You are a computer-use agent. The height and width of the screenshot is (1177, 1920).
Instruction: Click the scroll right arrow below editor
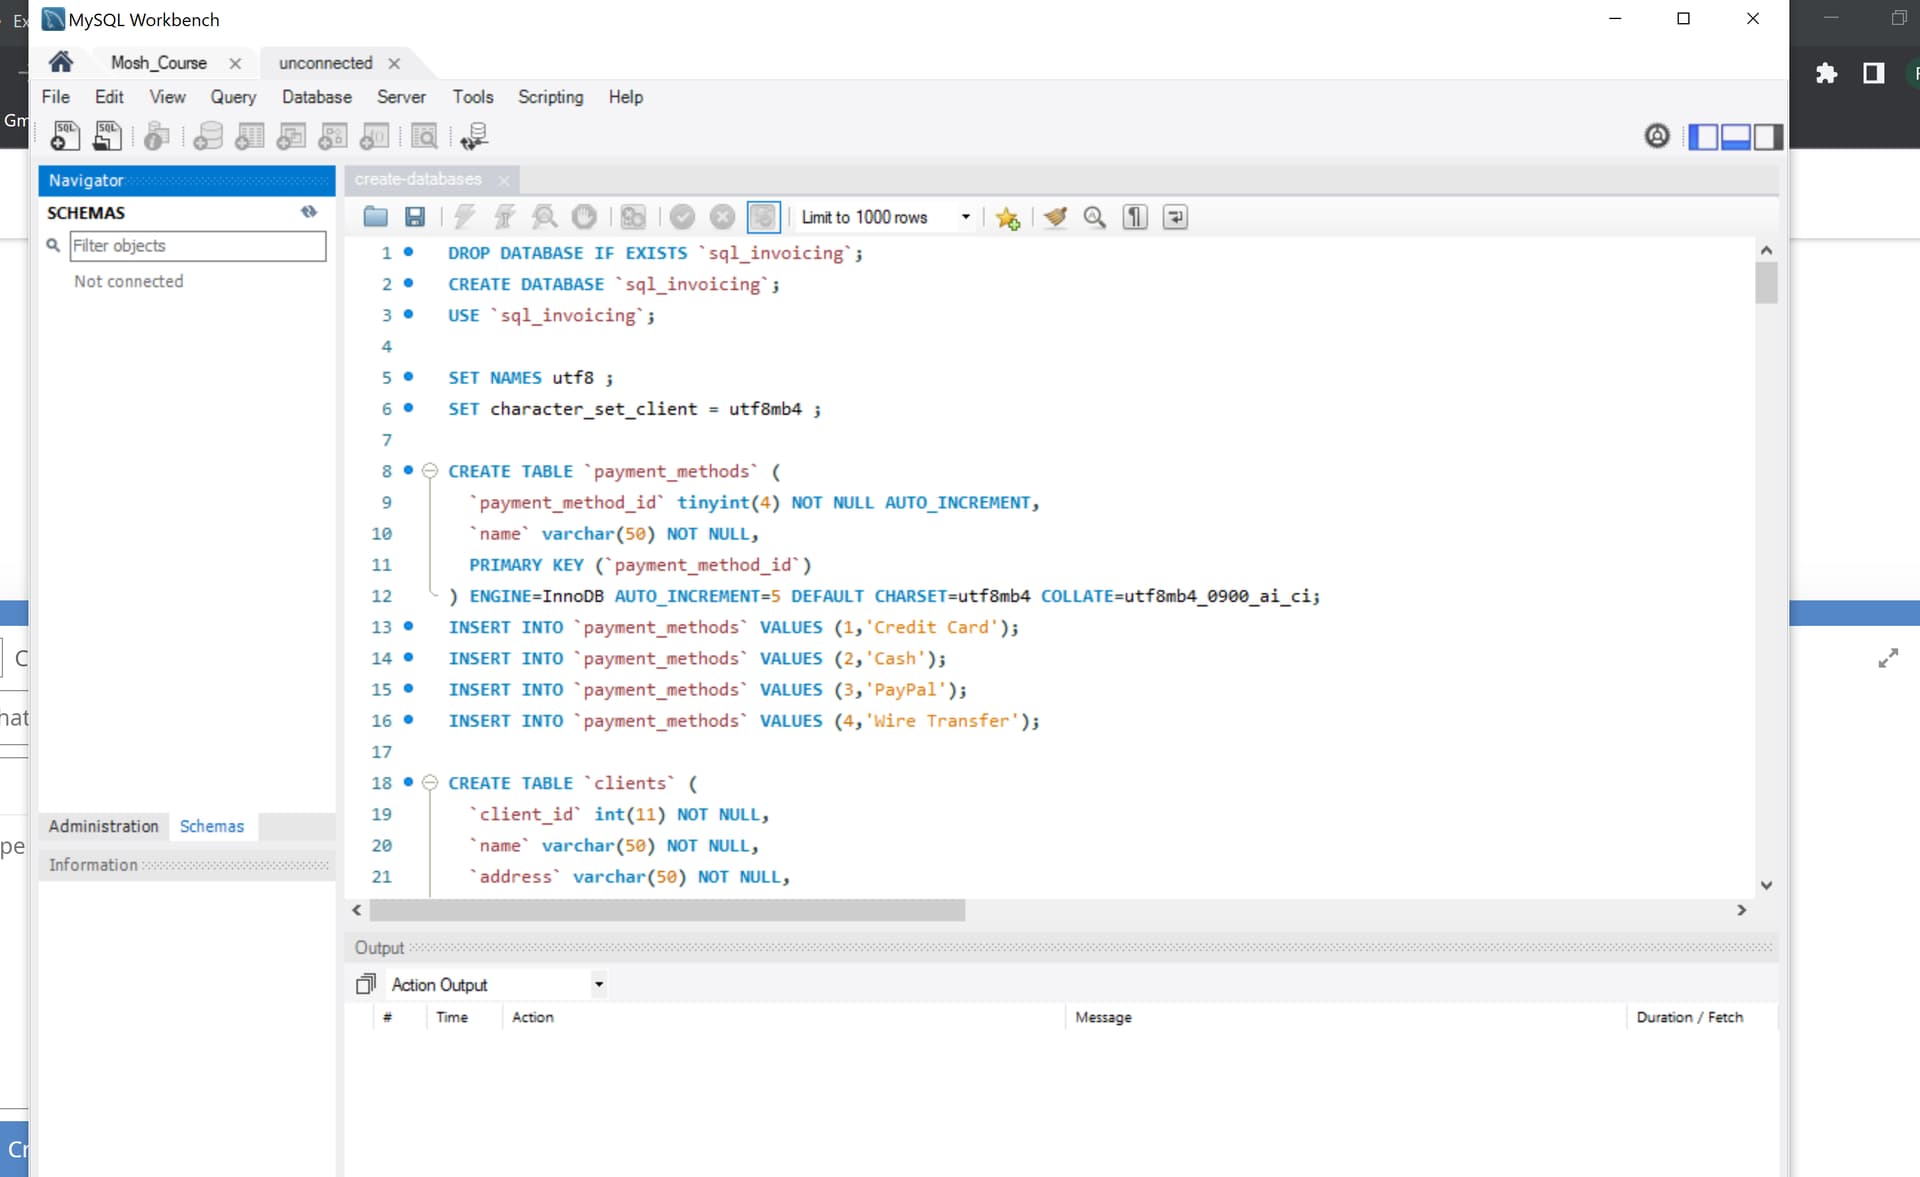(x=1741, y=910)
